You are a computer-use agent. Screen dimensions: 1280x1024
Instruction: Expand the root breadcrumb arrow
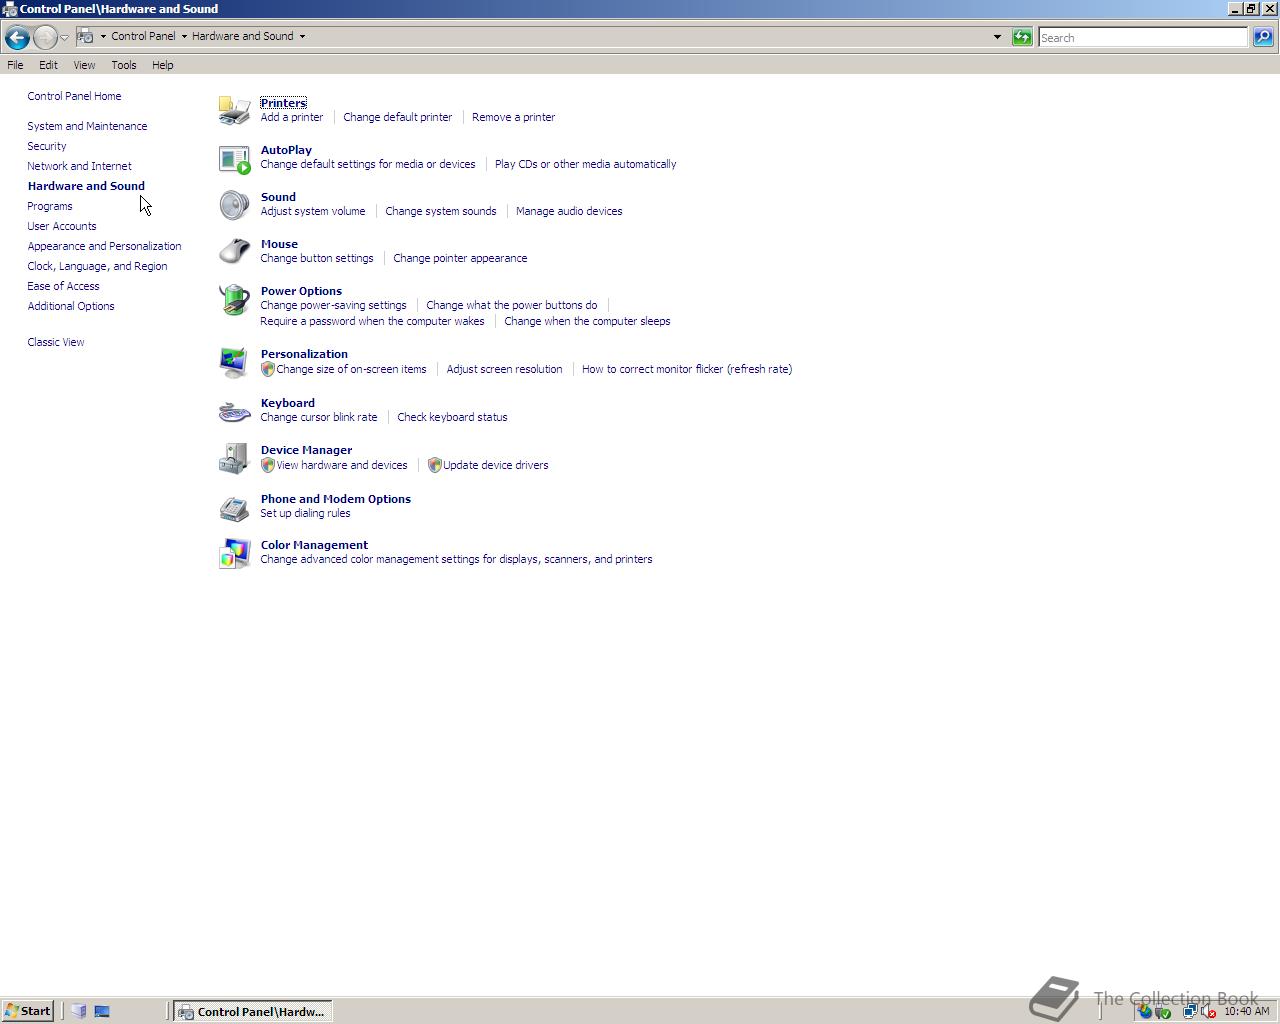pyautogui.click(x=103, y=36)
